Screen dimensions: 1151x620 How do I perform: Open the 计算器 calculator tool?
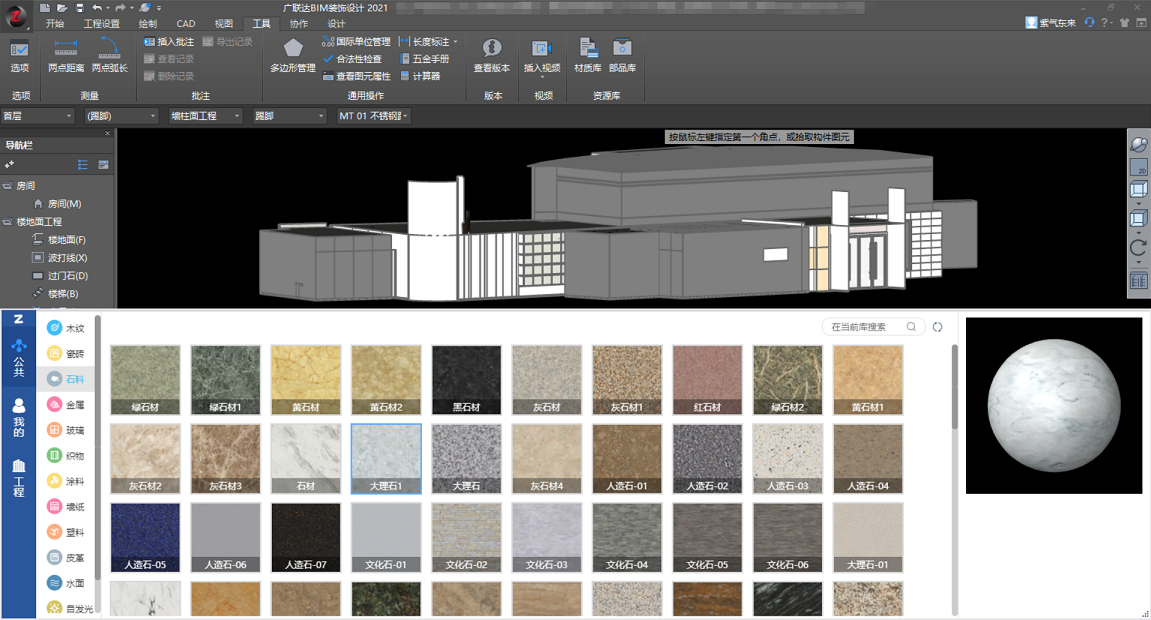pos(419,76)
